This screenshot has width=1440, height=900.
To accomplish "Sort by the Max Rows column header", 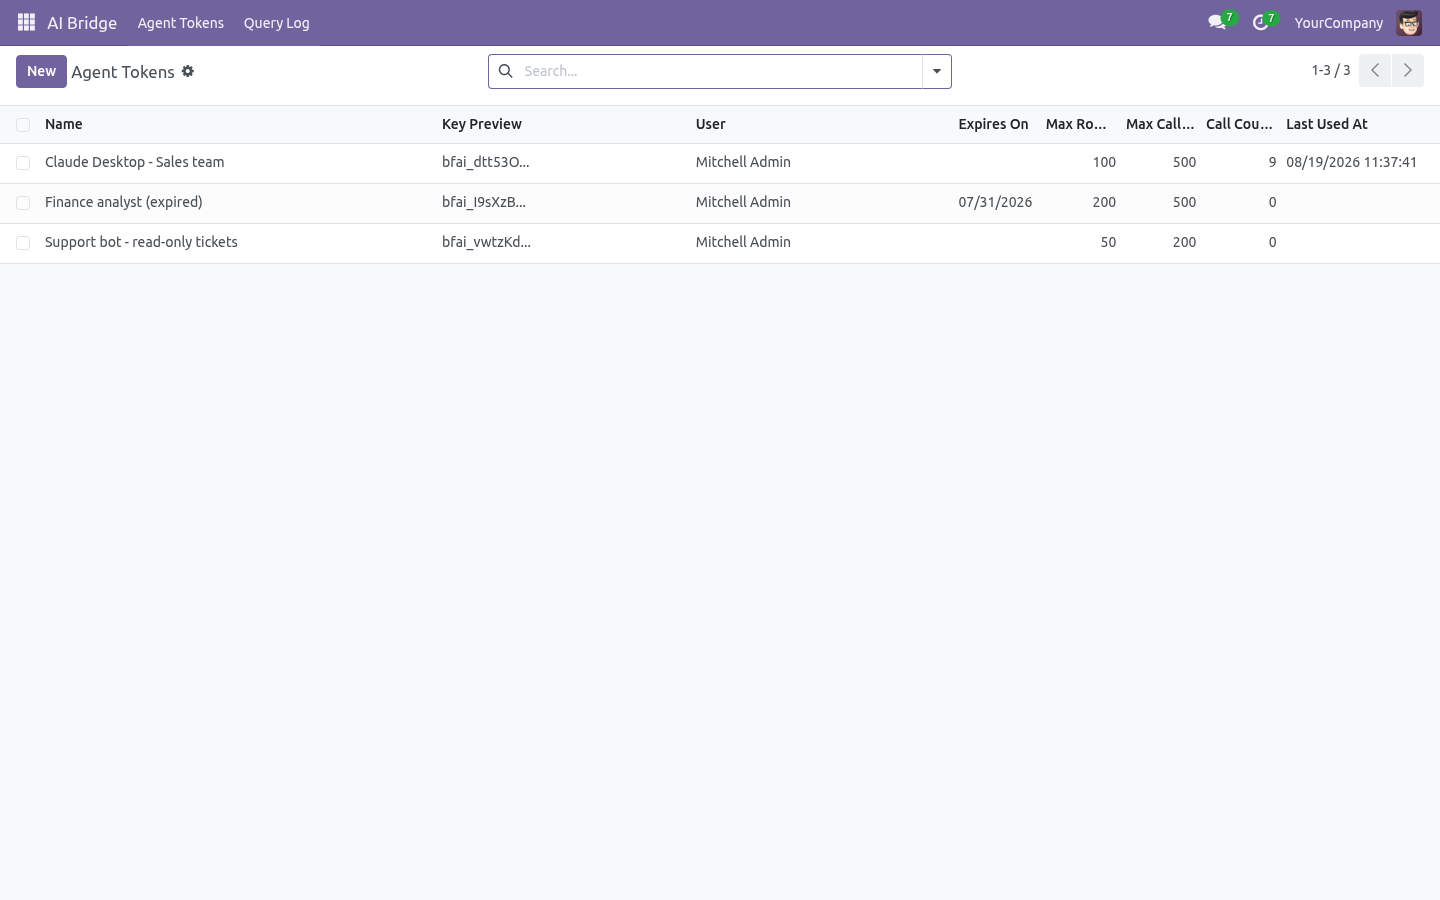I will (1076, 124).
